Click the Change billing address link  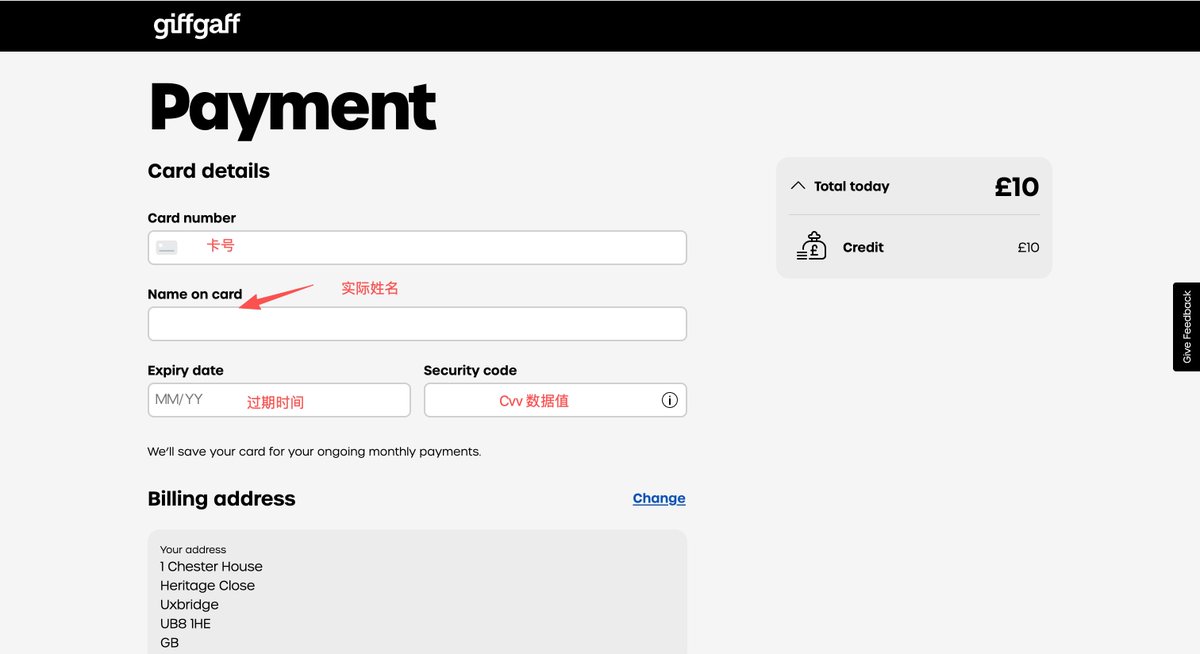659,498
